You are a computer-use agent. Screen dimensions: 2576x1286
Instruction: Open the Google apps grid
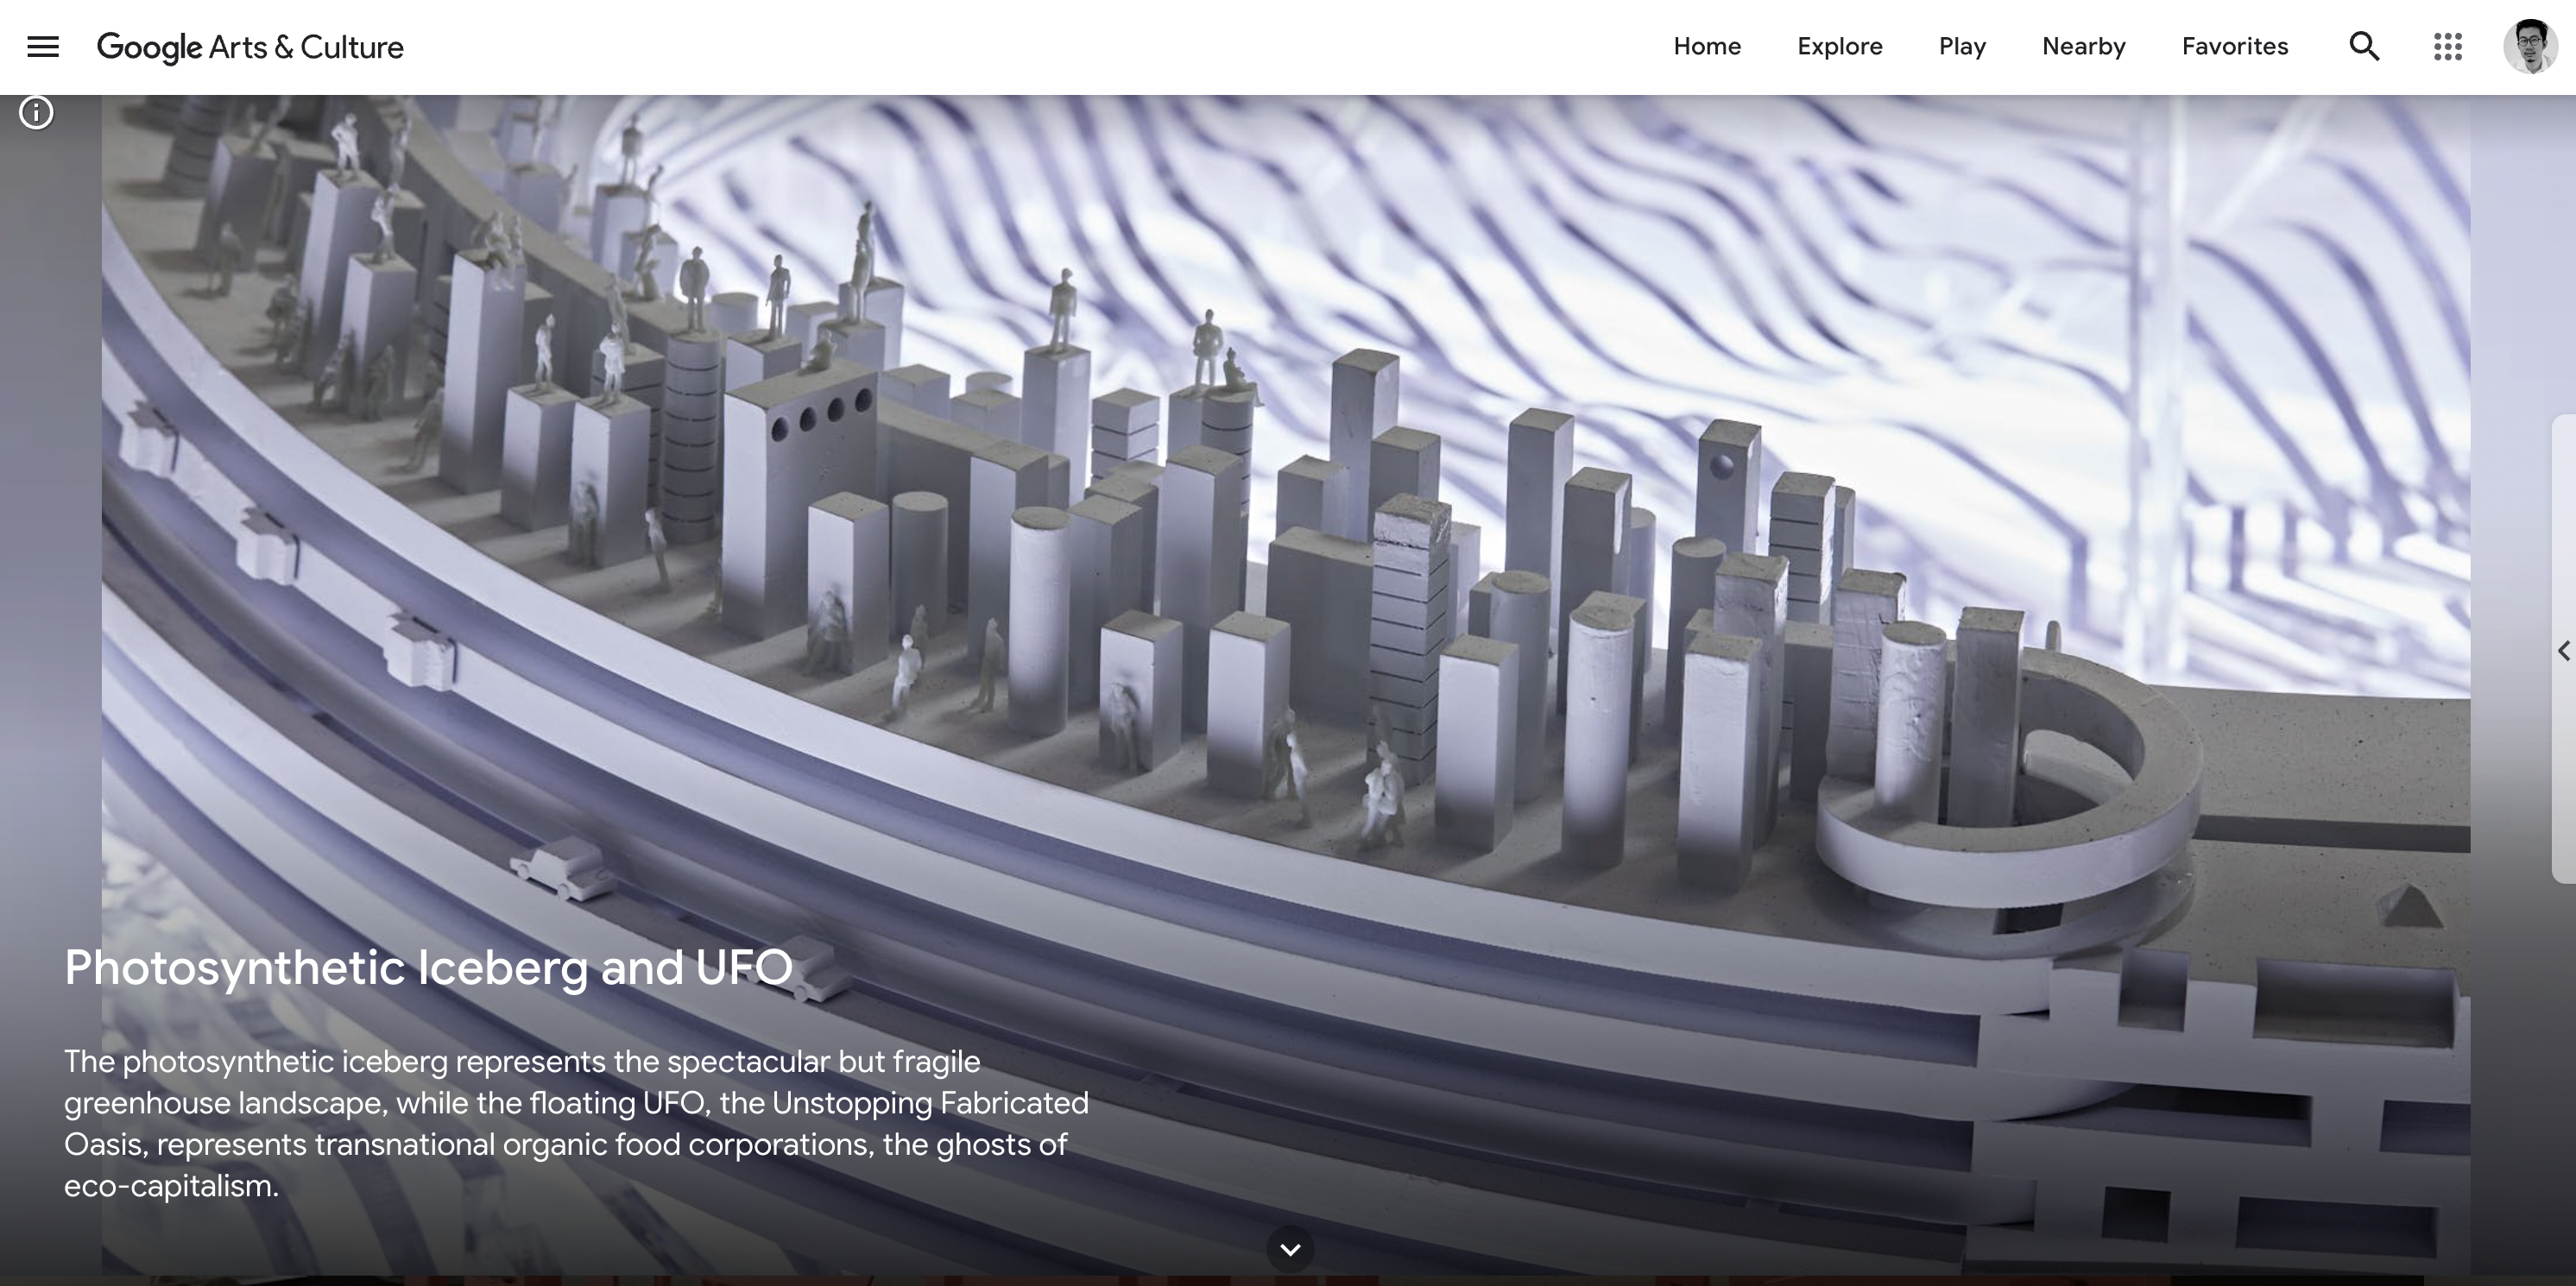[x=2447, y=46]
